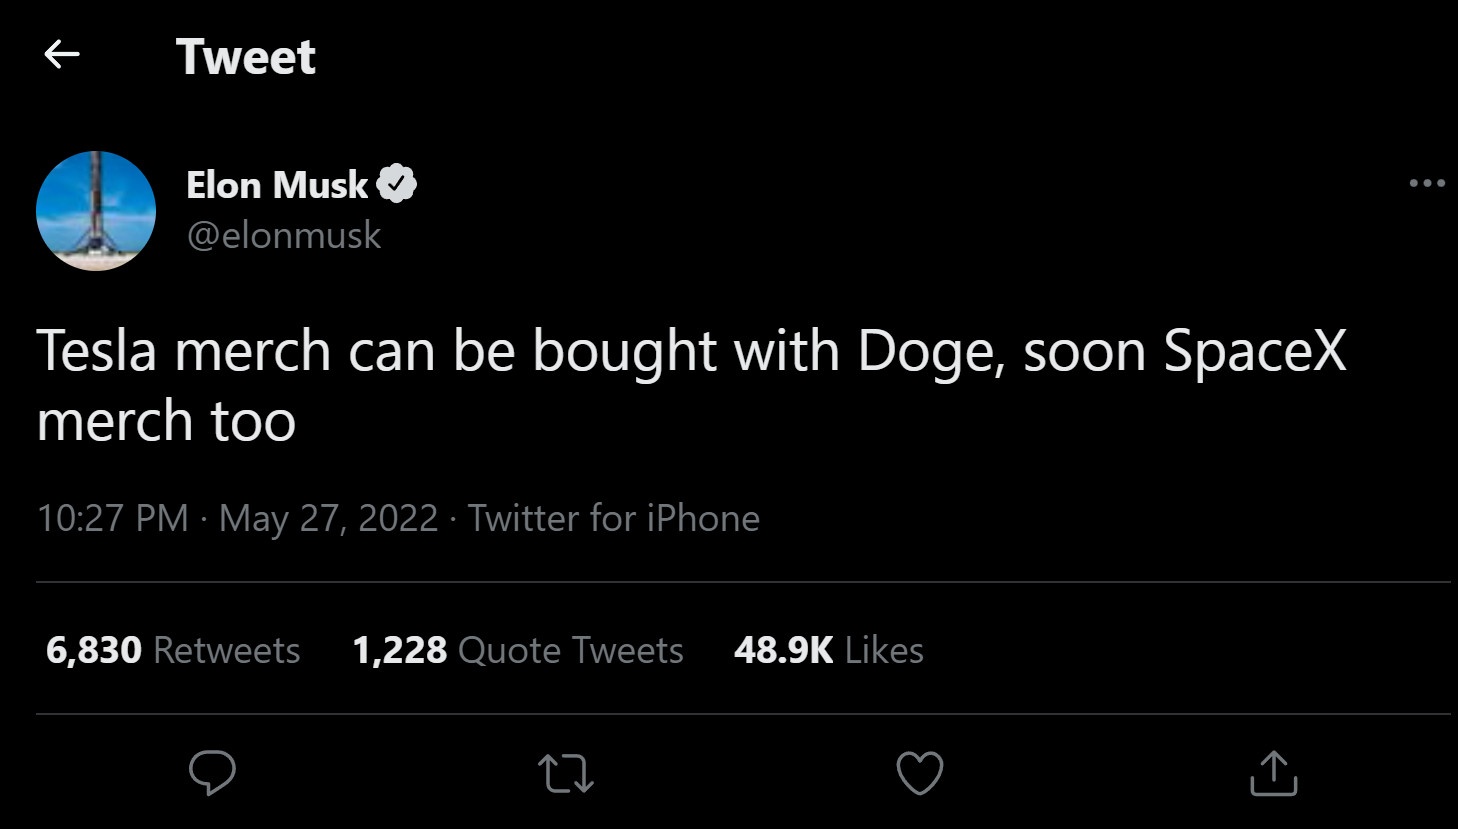This screenshot has height=829, width=1458.
Task: Open the share sheet icon for this tweet
Action: pos(1274,772)
